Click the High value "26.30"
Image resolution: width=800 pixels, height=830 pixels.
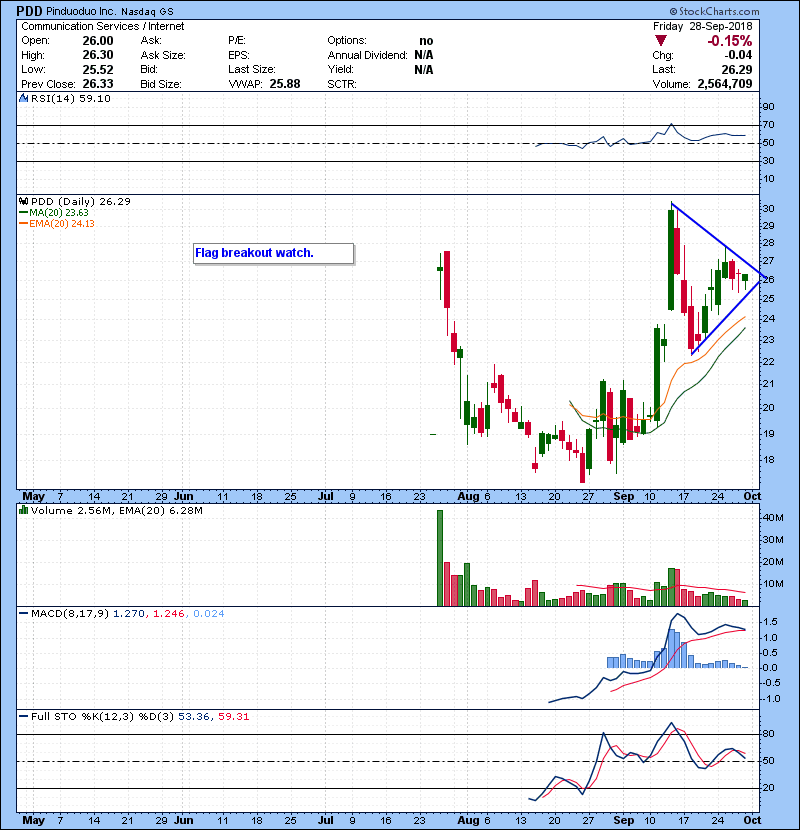98,55
